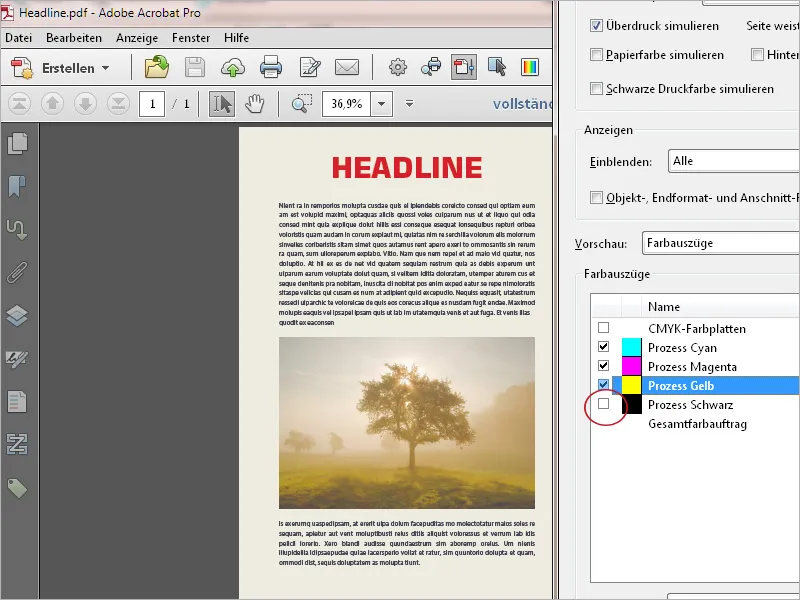
Task: Go to first page icon
Action: (19, 104)
